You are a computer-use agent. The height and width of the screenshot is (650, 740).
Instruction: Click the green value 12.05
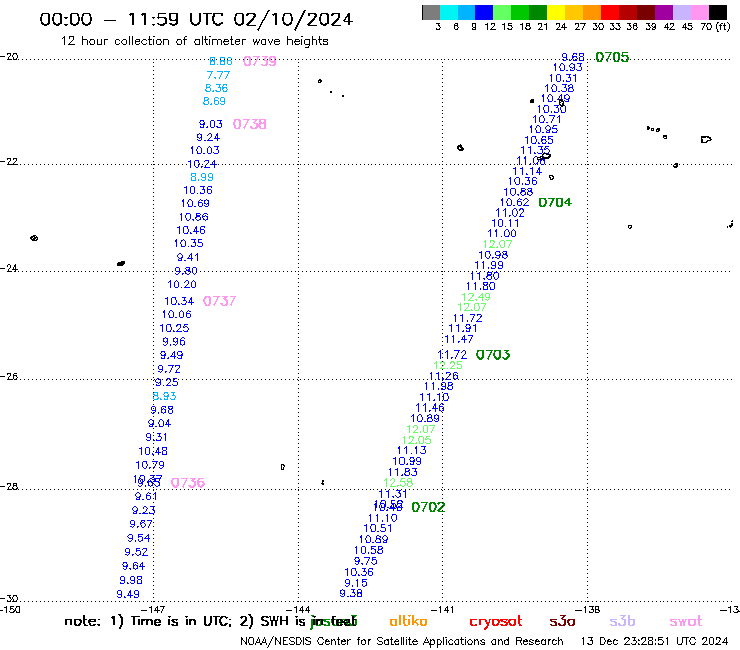(416, 440)
